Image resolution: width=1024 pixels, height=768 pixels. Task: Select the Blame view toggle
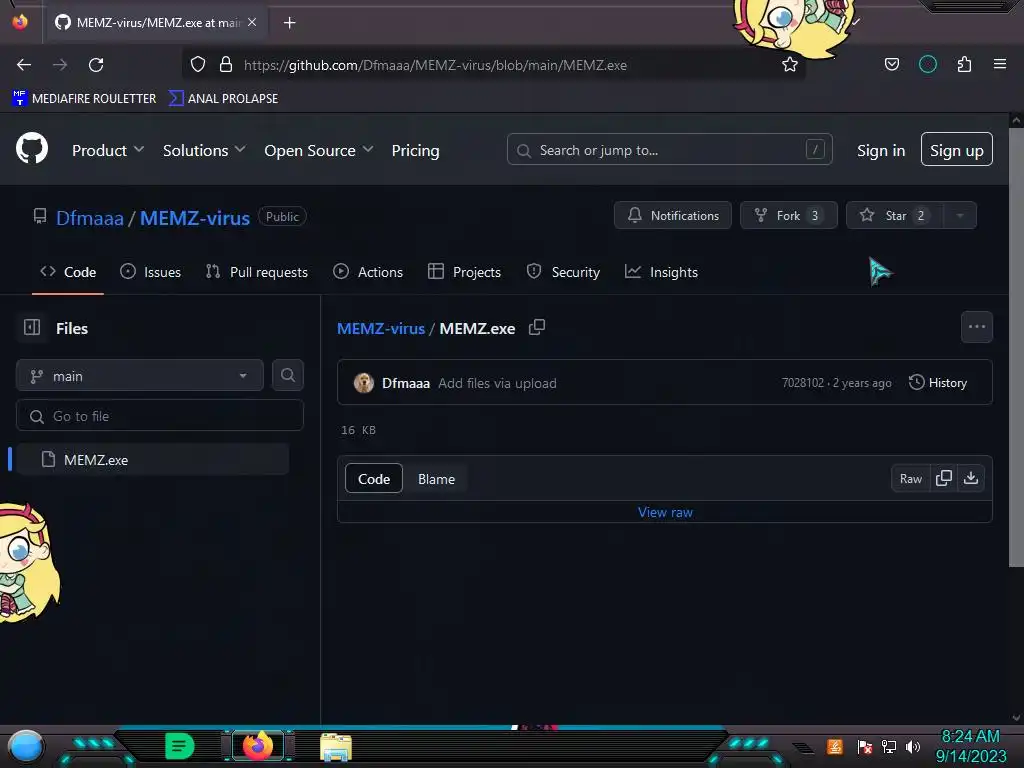pyautogui.click(x=436, y=479)
